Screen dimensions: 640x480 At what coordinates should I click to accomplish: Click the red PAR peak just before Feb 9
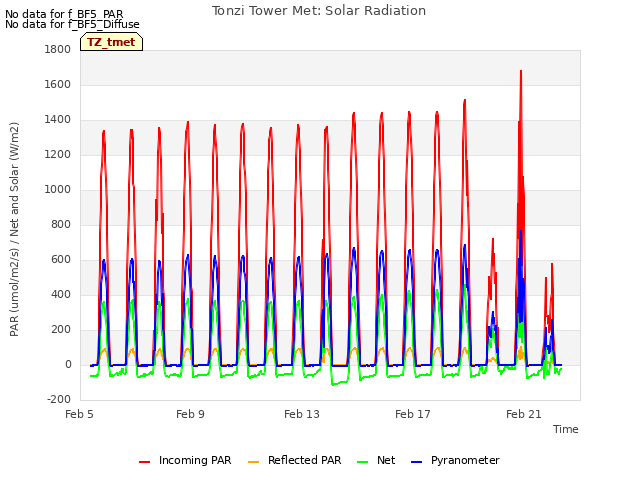point(188,122)
